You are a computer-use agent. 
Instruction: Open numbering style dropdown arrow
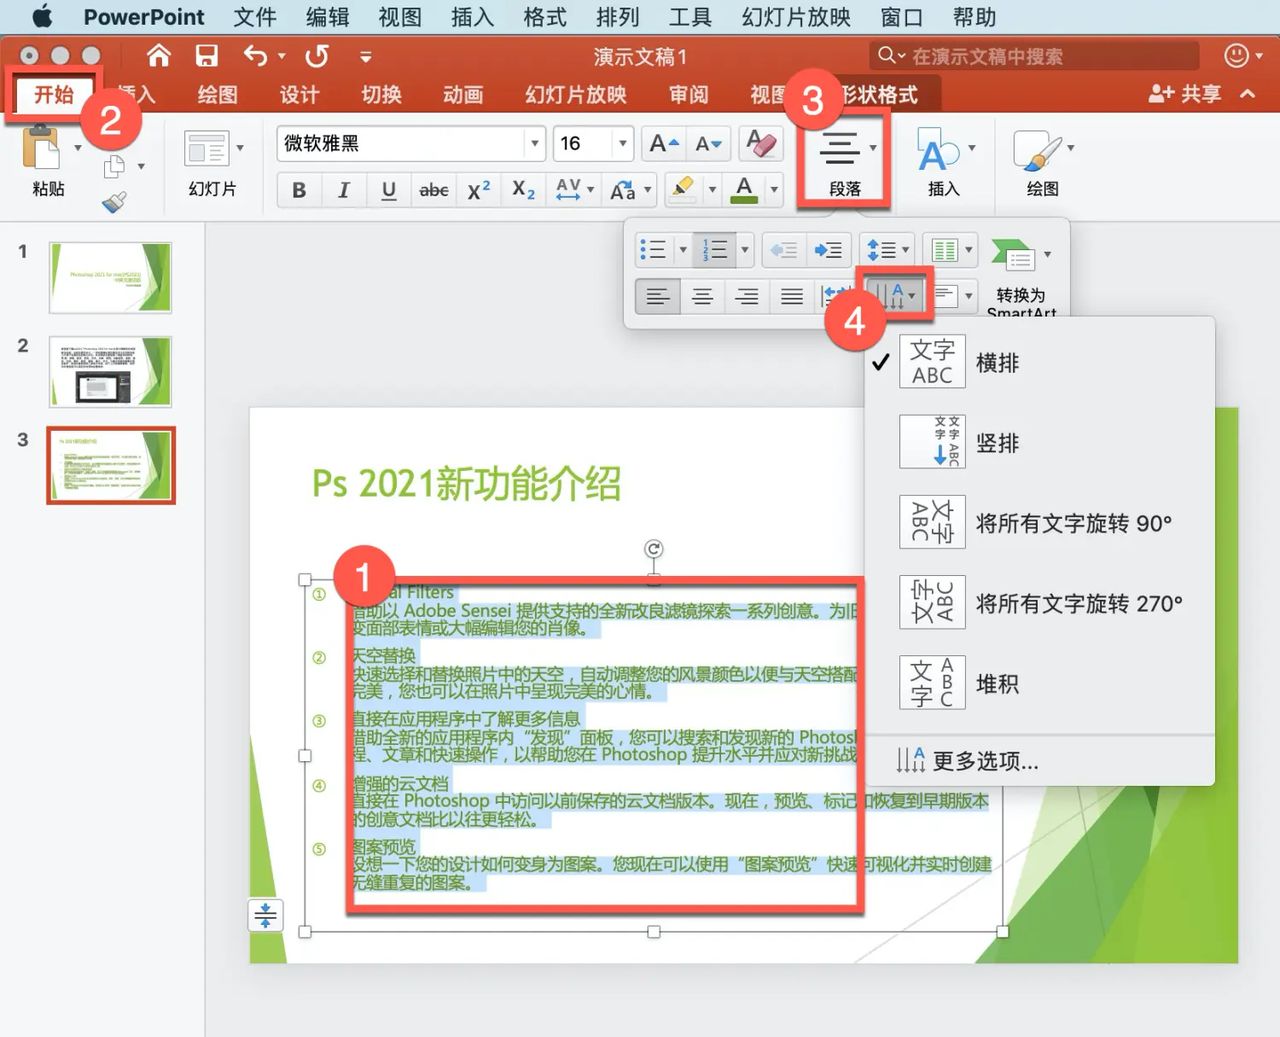745,250
